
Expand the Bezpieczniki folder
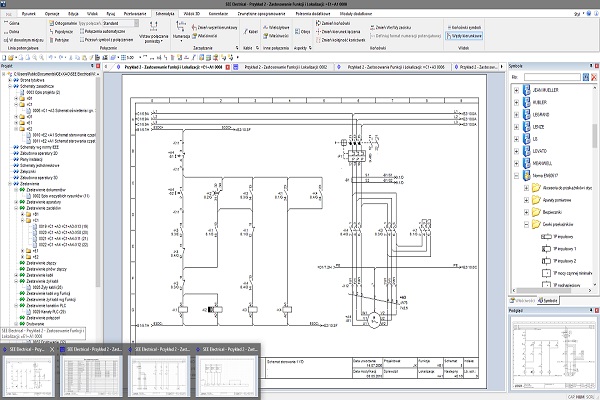(526, 212)
